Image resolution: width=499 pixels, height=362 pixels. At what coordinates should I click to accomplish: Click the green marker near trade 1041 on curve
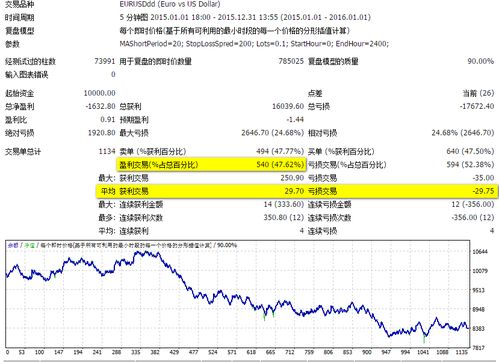[x=424, y=339]
